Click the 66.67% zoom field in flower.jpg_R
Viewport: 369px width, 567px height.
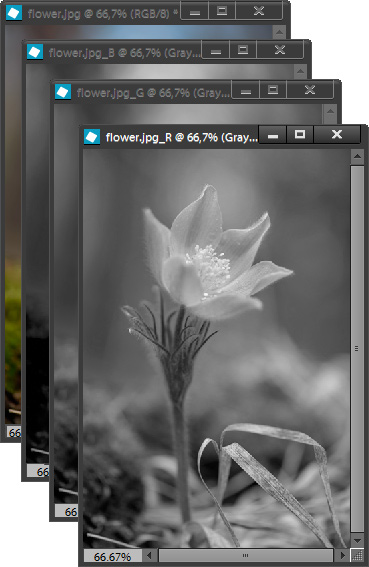tap(113, 556)
